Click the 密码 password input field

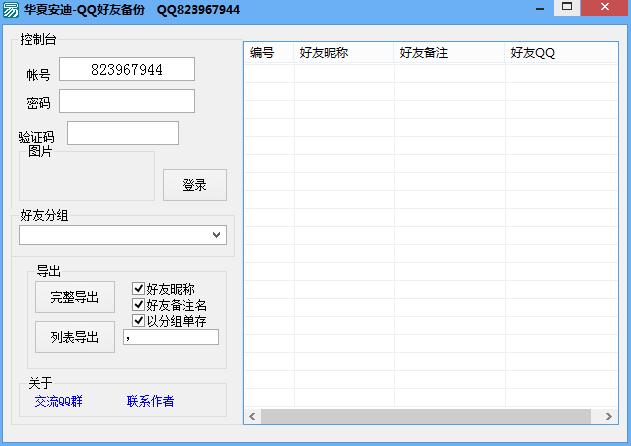point(127,101)
